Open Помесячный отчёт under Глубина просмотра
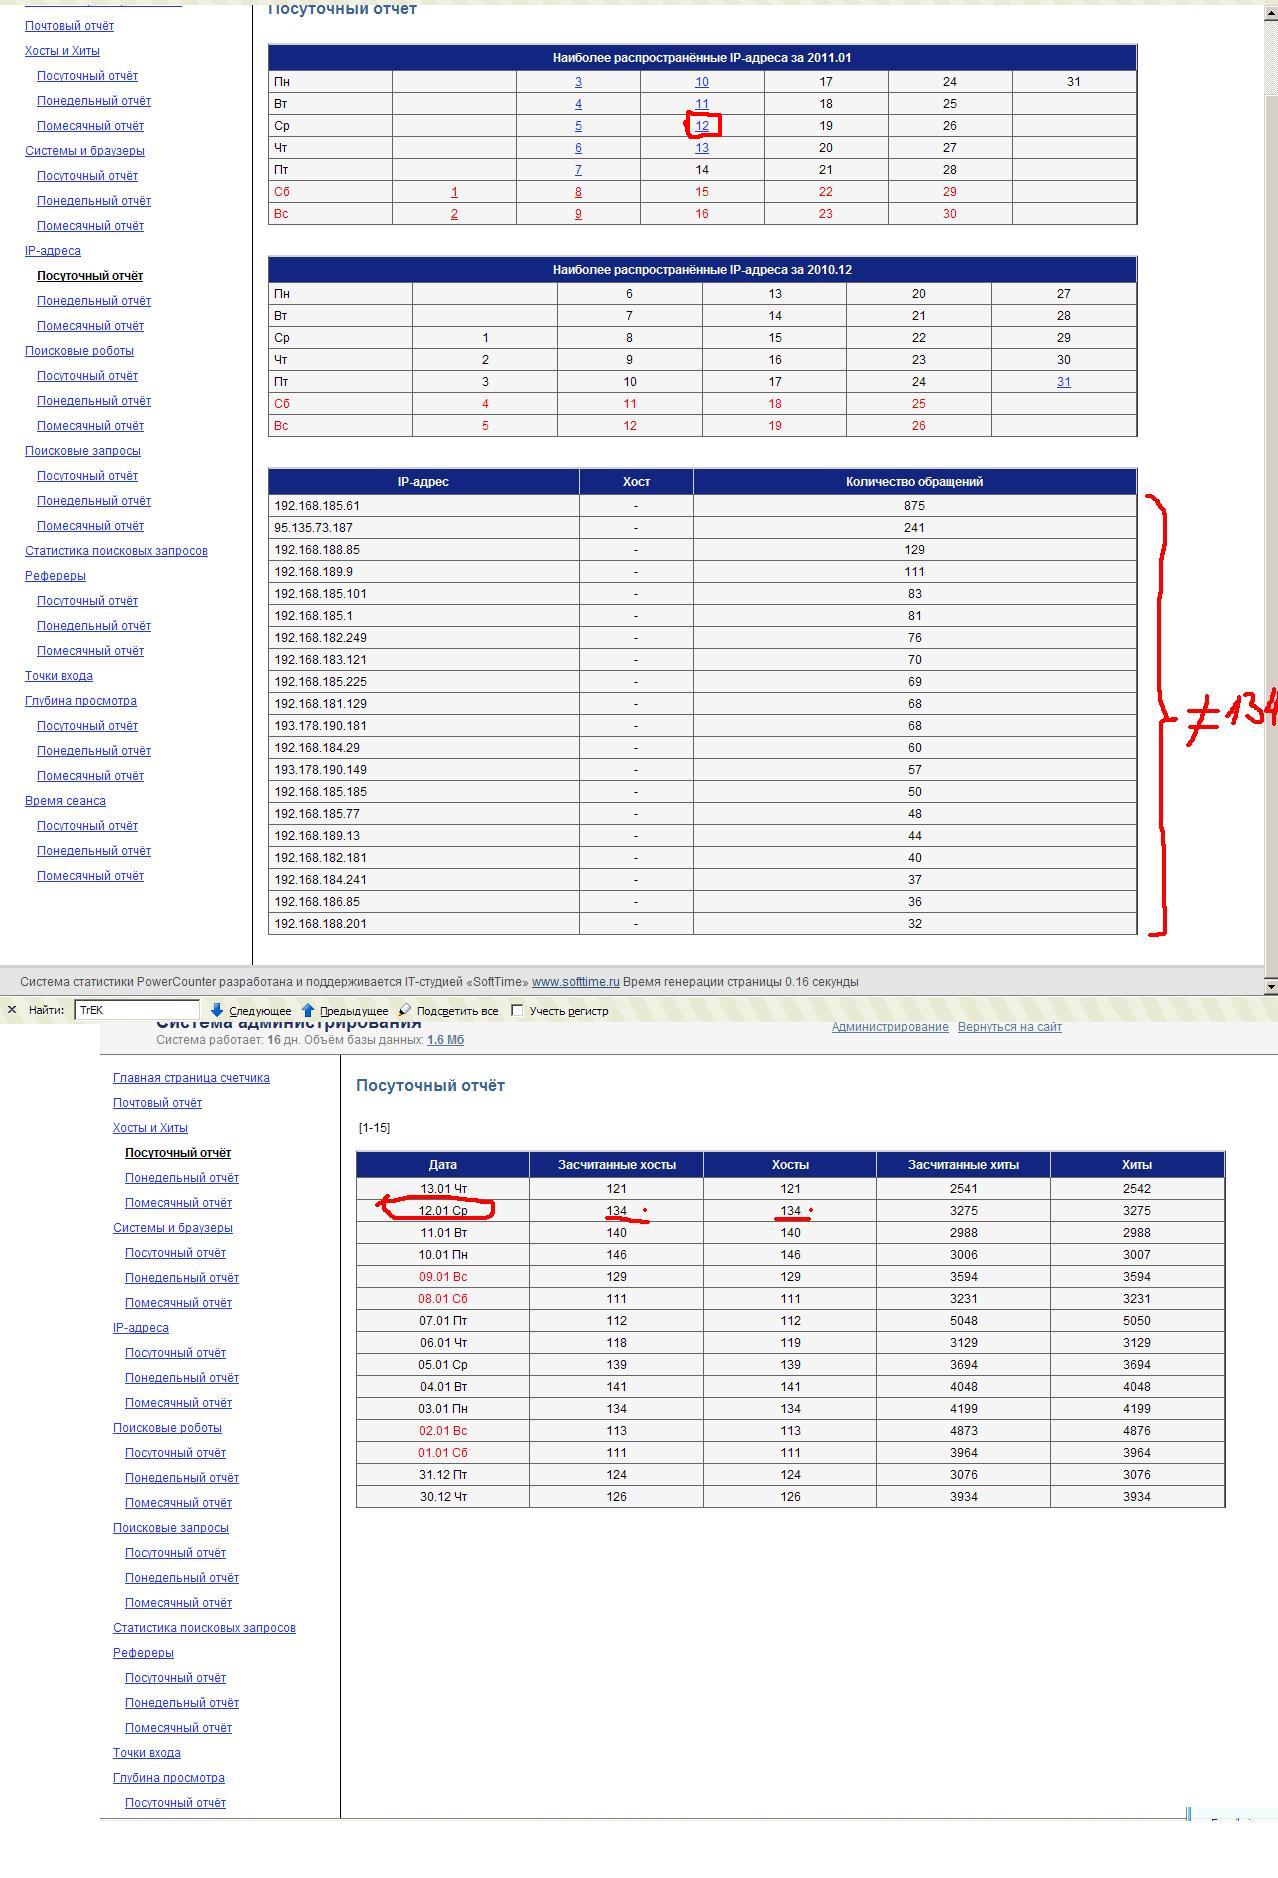 tap(90, 776)
